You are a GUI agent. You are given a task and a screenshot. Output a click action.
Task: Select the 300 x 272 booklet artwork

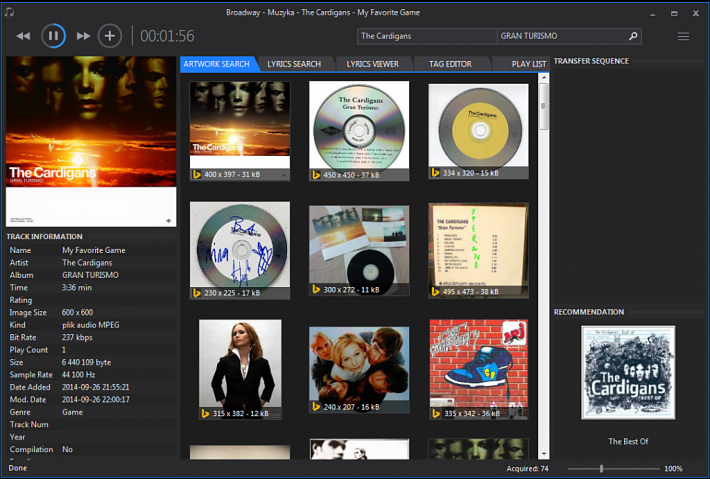359,250
